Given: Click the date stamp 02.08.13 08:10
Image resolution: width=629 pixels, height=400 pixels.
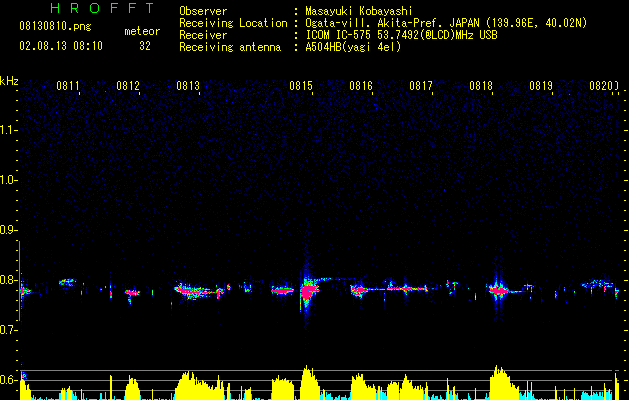Looking at the screenshot, I should tap(61, 46).
